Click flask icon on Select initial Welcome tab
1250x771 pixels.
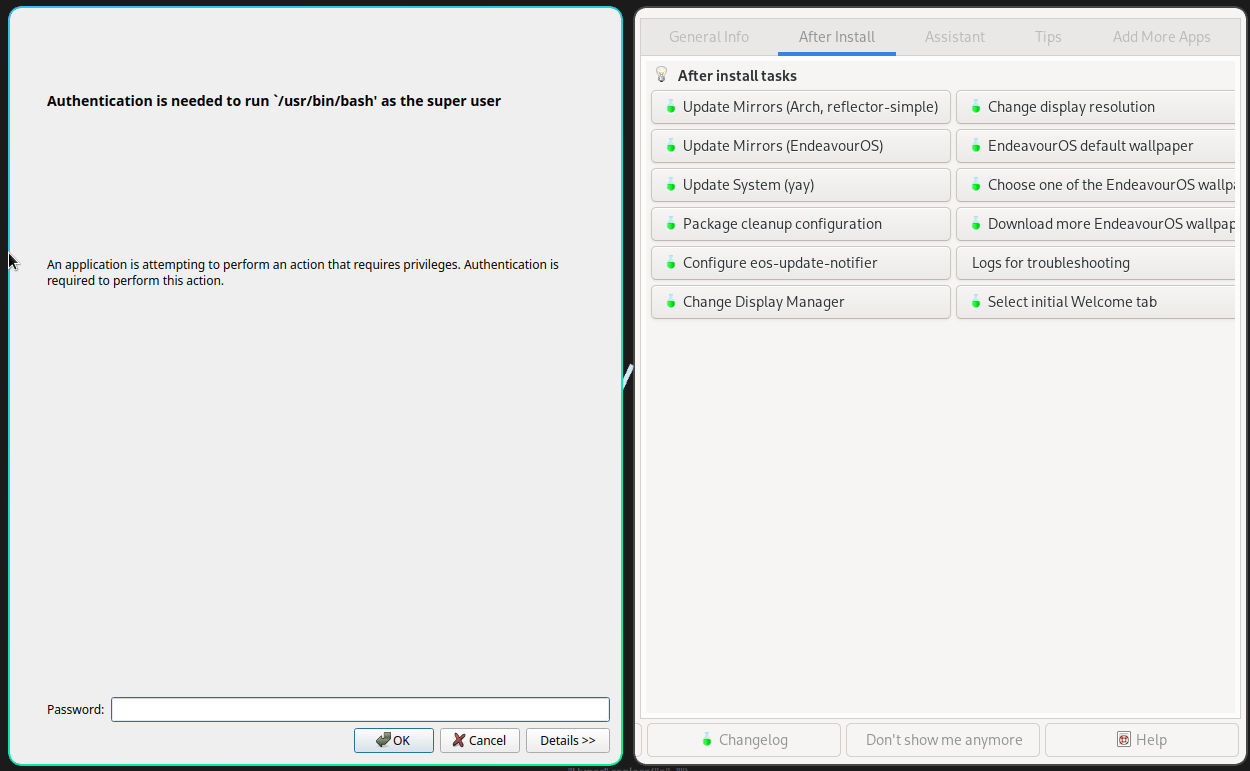click(x=976, y=302)
